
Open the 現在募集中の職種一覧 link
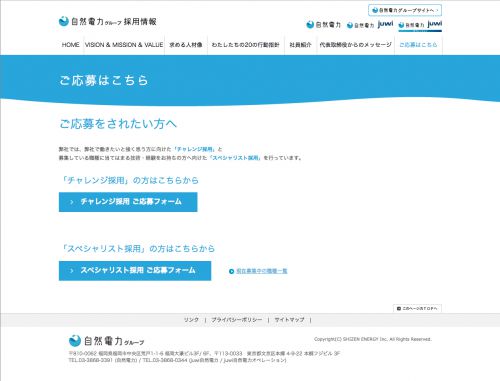tap(262, 271)
